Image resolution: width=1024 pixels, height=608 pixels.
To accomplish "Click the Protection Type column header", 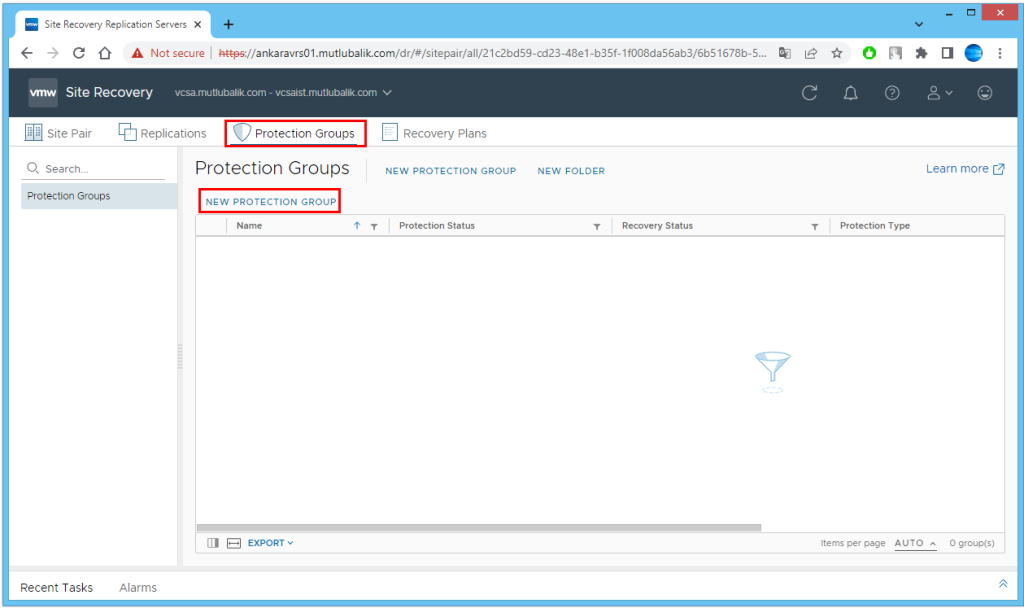I will [x=874, y=225].
